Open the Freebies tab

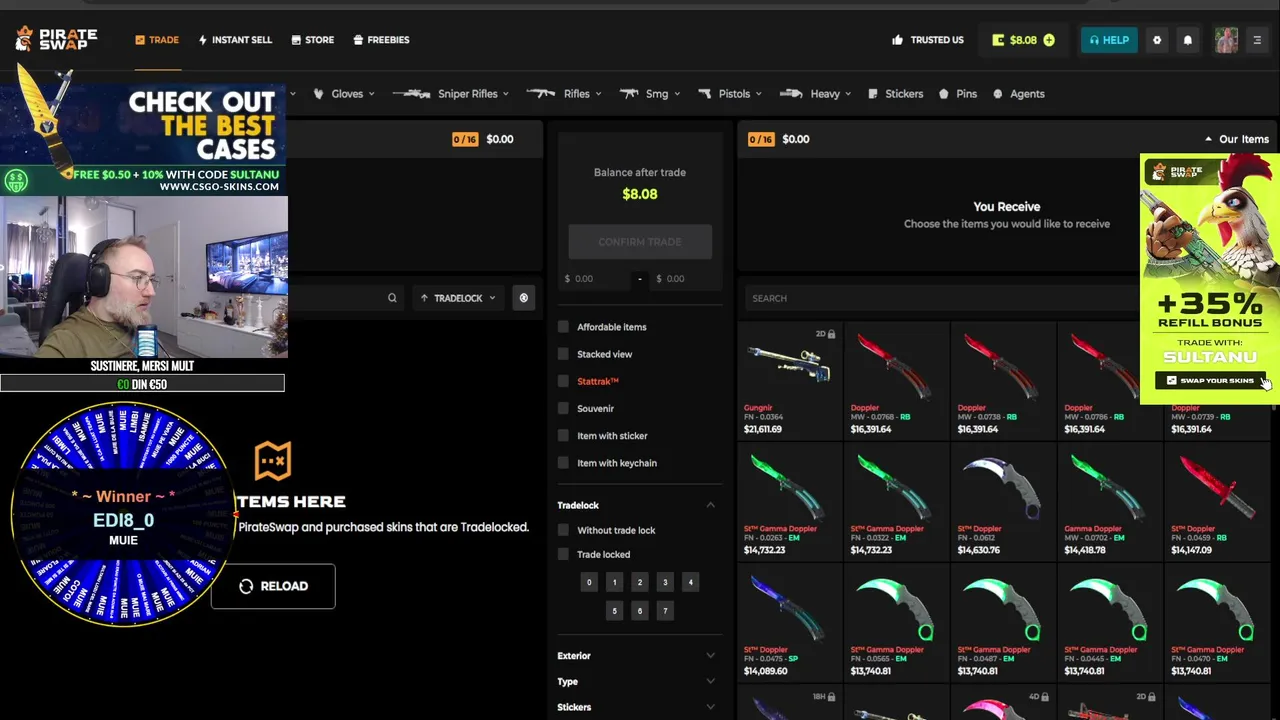(x=381, y=40)
